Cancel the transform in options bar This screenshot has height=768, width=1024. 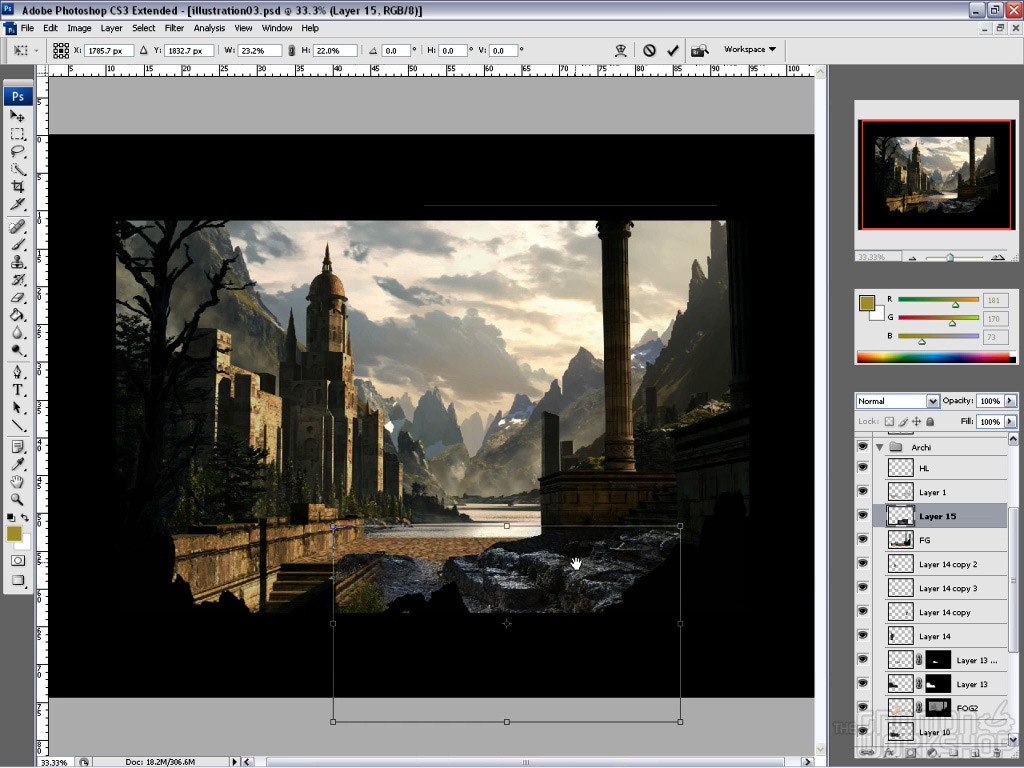(649, 50)
